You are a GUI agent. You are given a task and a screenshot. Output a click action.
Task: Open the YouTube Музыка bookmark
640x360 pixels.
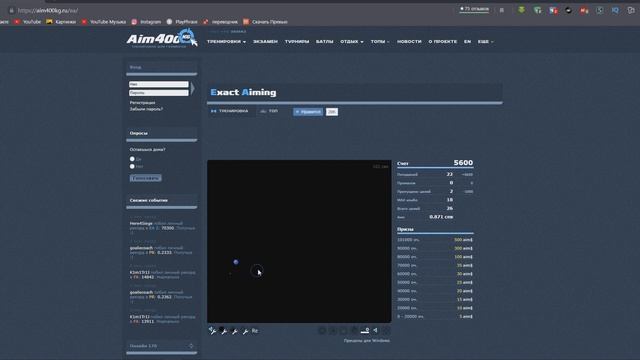click(104, 22)
